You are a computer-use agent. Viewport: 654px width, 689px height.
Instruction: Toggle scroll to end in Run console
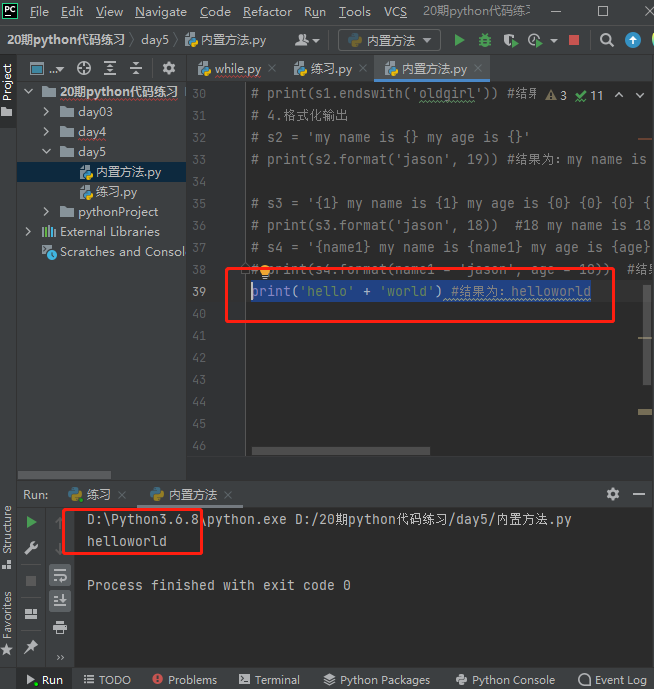60,600
